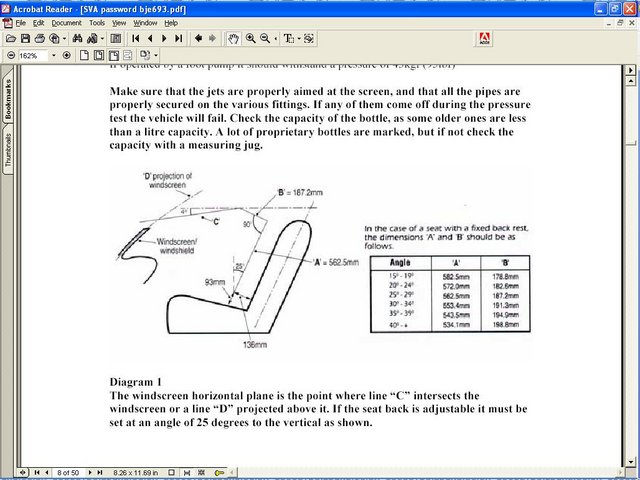
Task: Toggle the navigation pane button
Action: 116,38
